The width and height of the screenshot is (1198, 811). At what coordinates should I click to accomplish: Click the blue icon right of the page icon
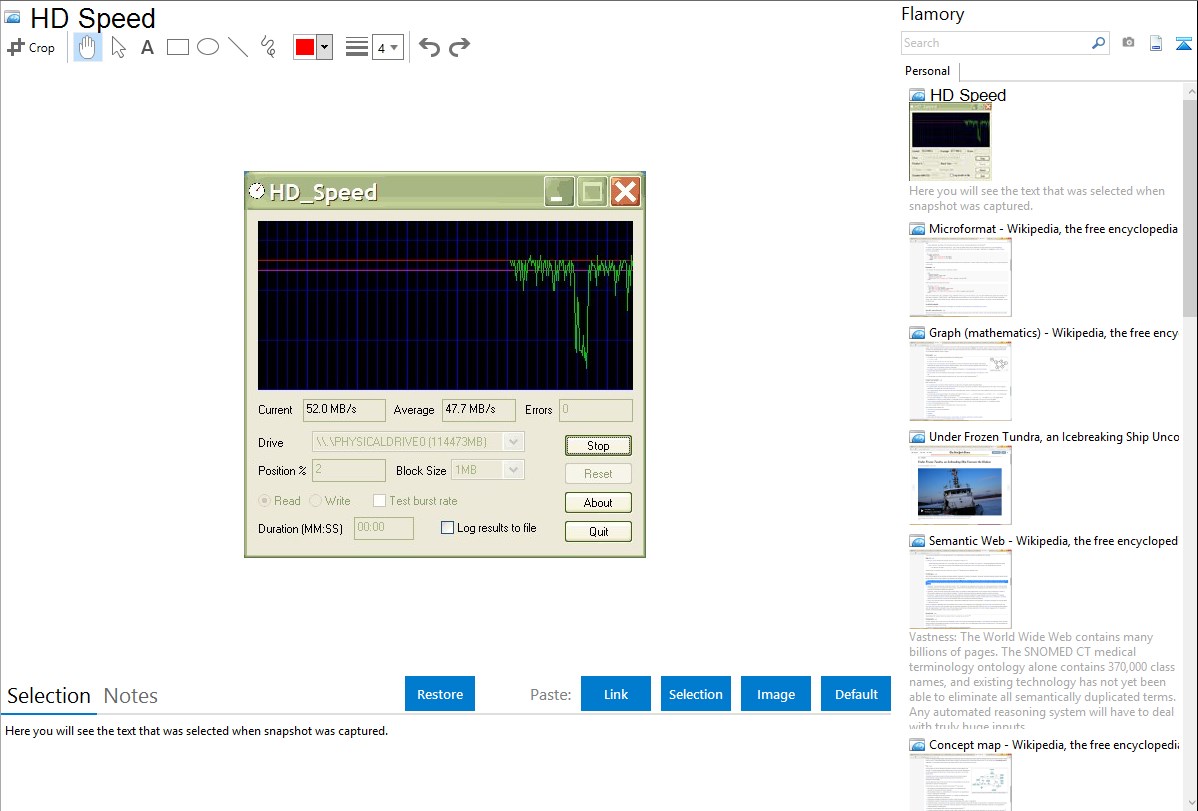(x=1183, y=43)
